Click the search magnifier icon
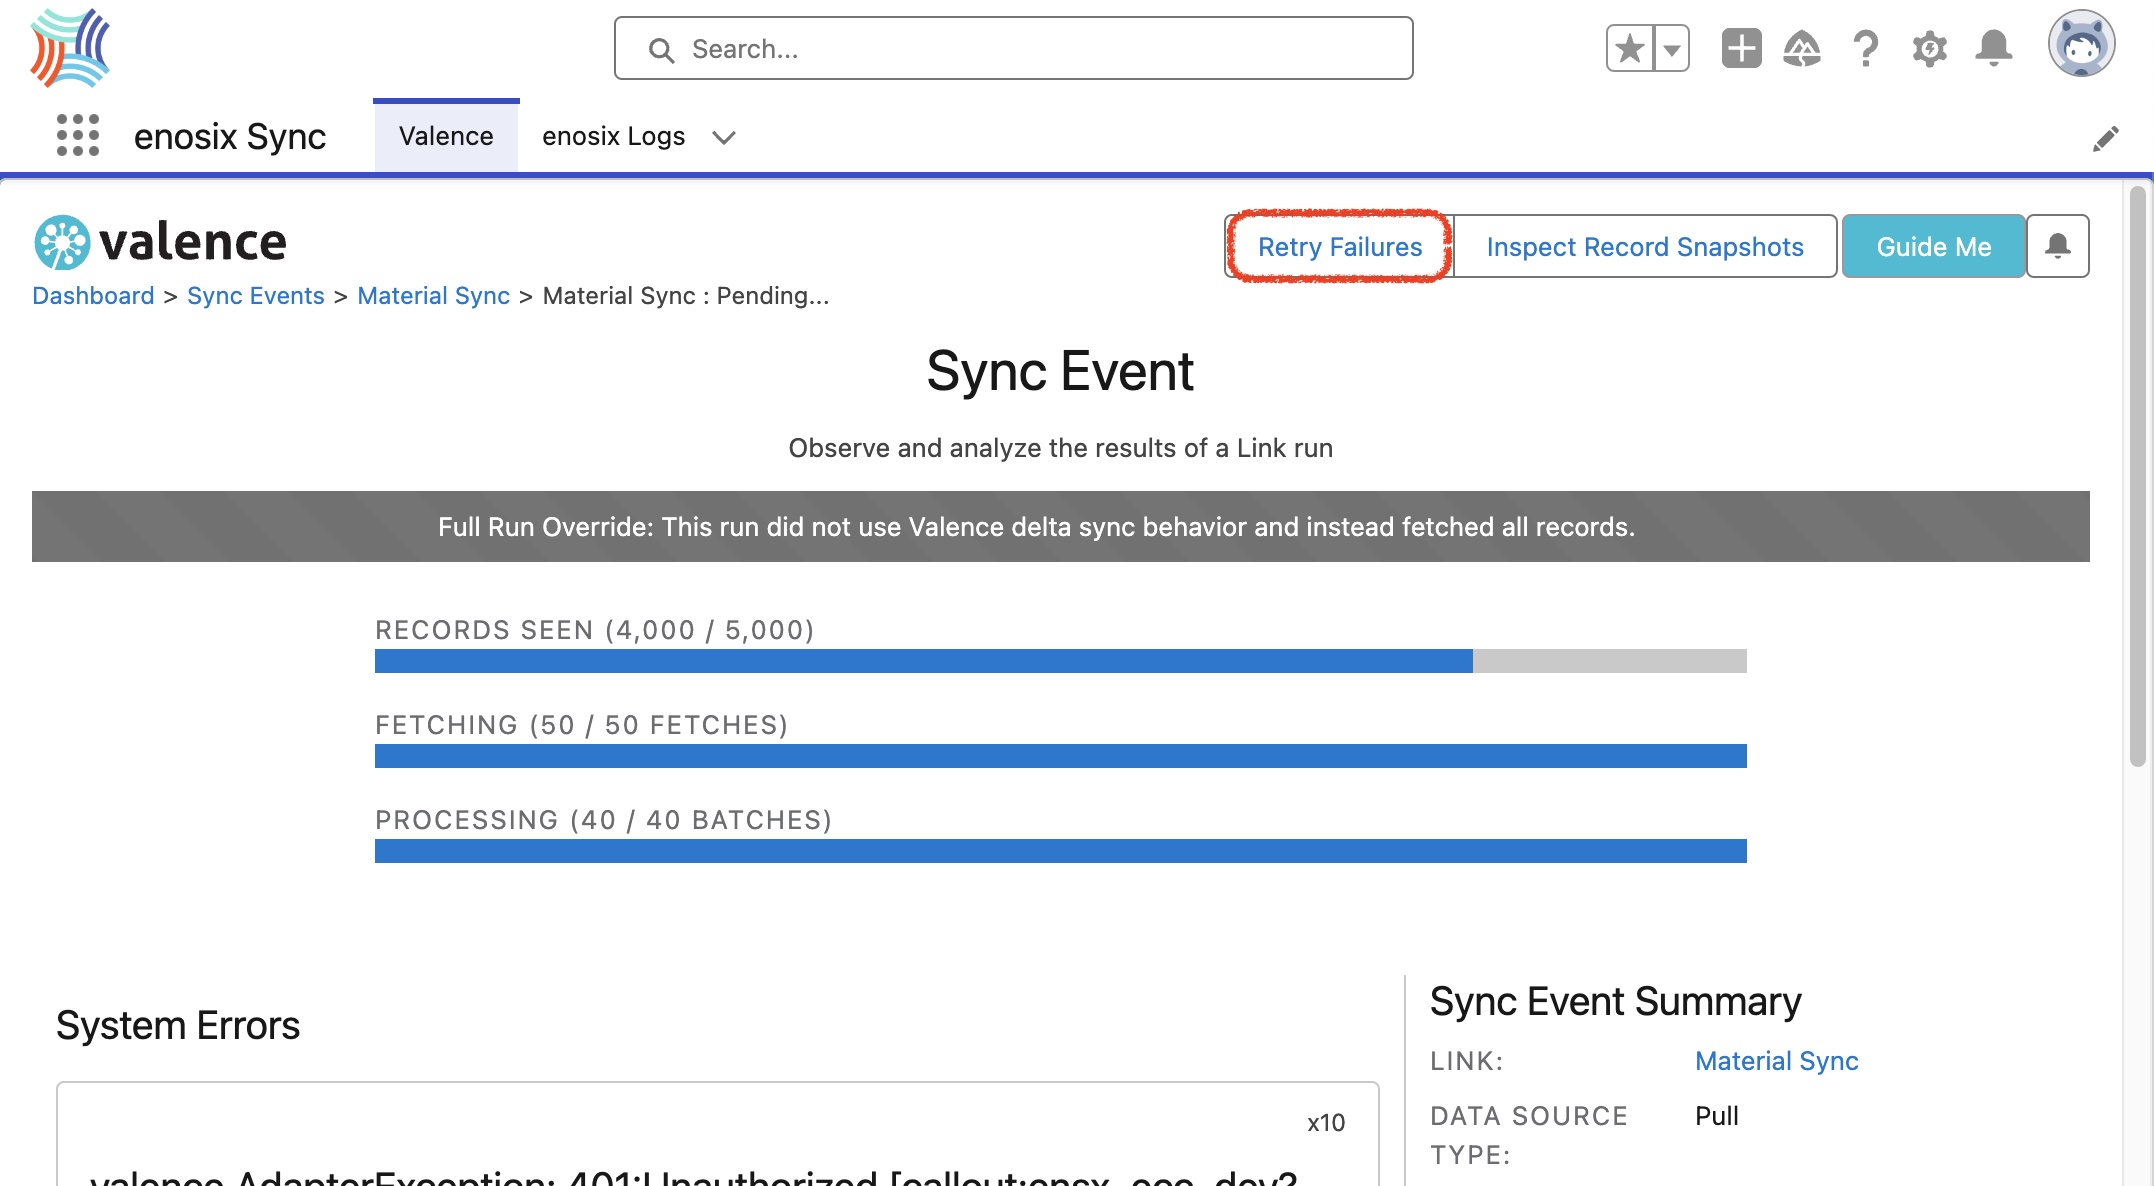The width and height of the screenshot is (2154, 1186). (661, 49)
